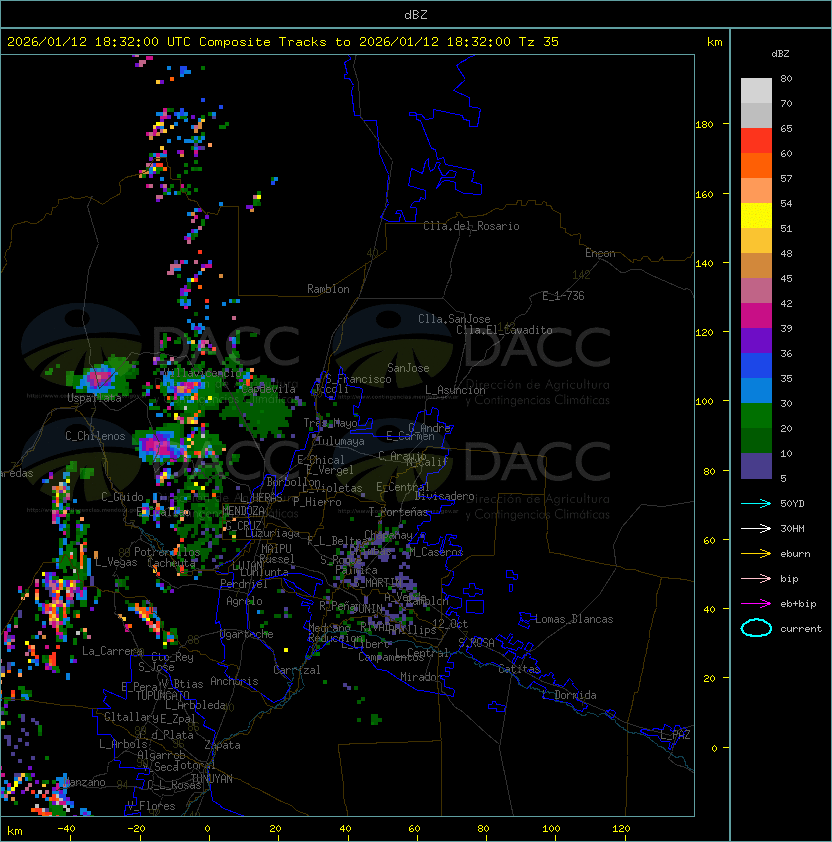
Task: Select the light blue 35-30 dBZ swatch
Action: pos(756,390)
